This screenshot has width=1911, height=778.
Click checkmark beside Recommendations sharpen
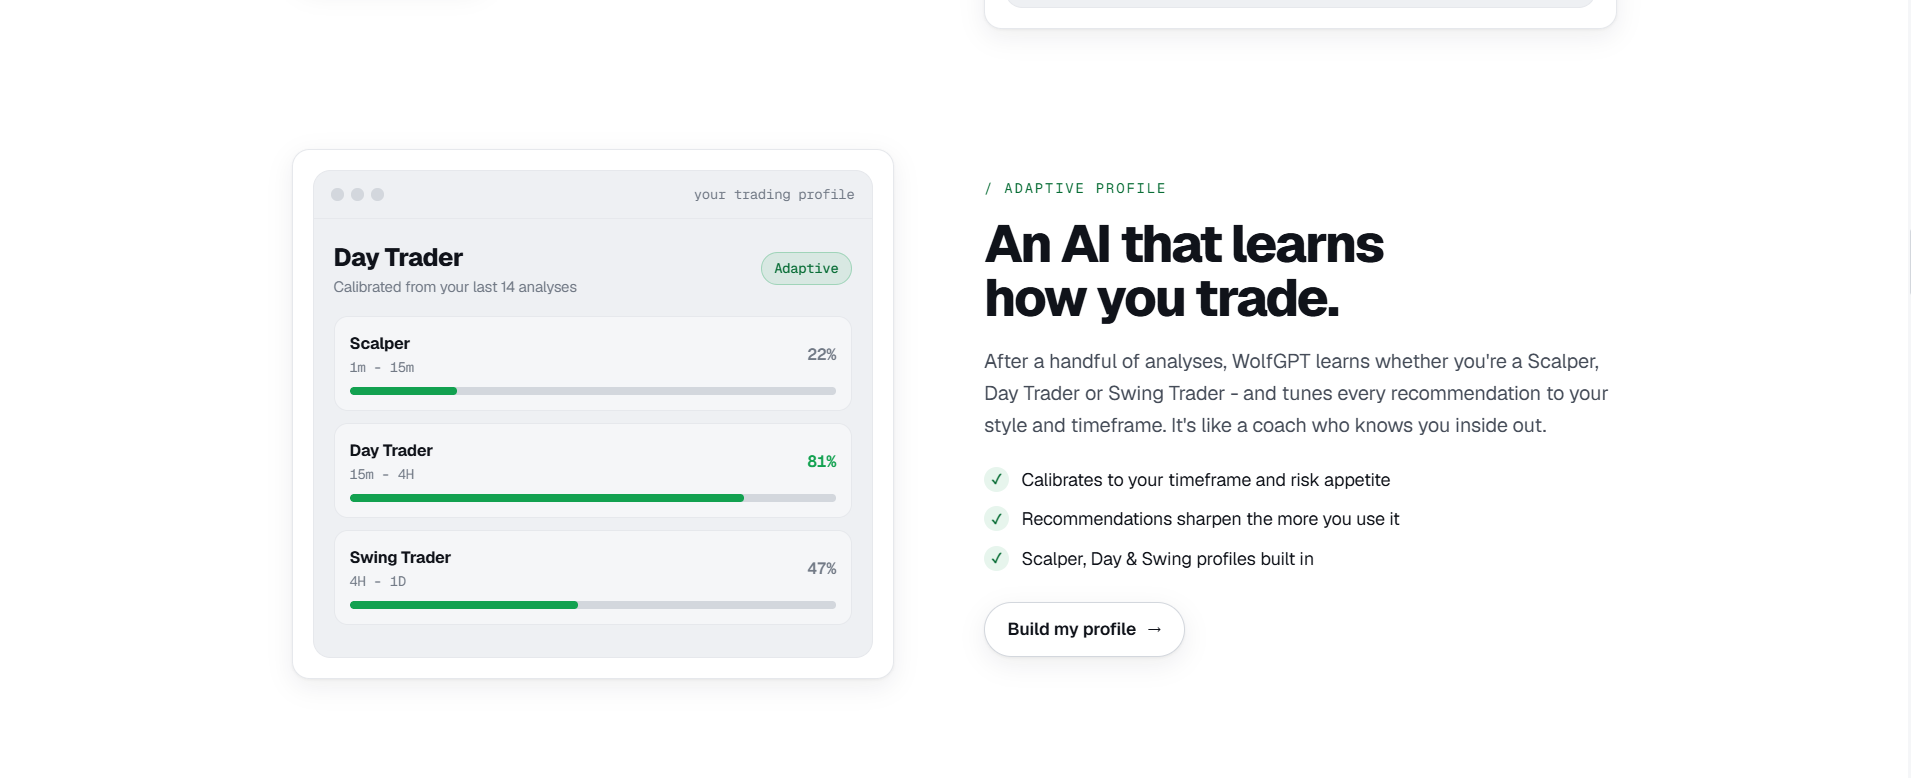click(x=996, y=518)
